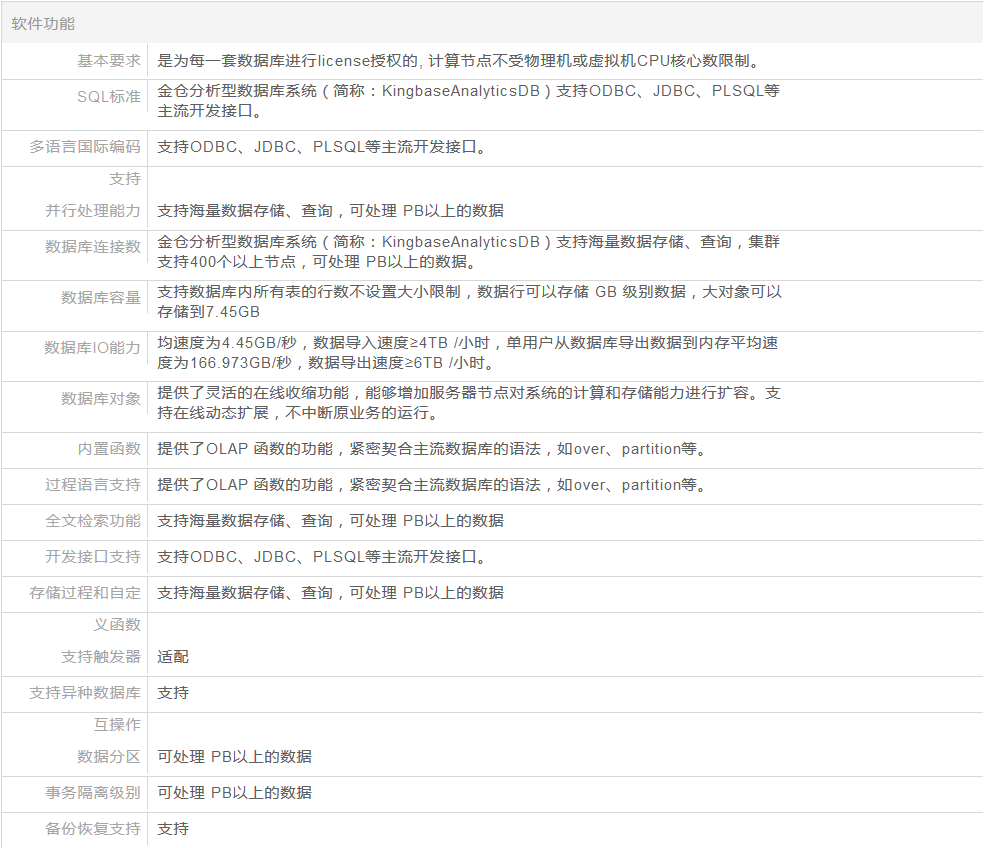Viewport: 992px width, 848px height.
Task: Click the OLAP 函数 description beside 过程语言支持
Action: (x=431, y=485)
